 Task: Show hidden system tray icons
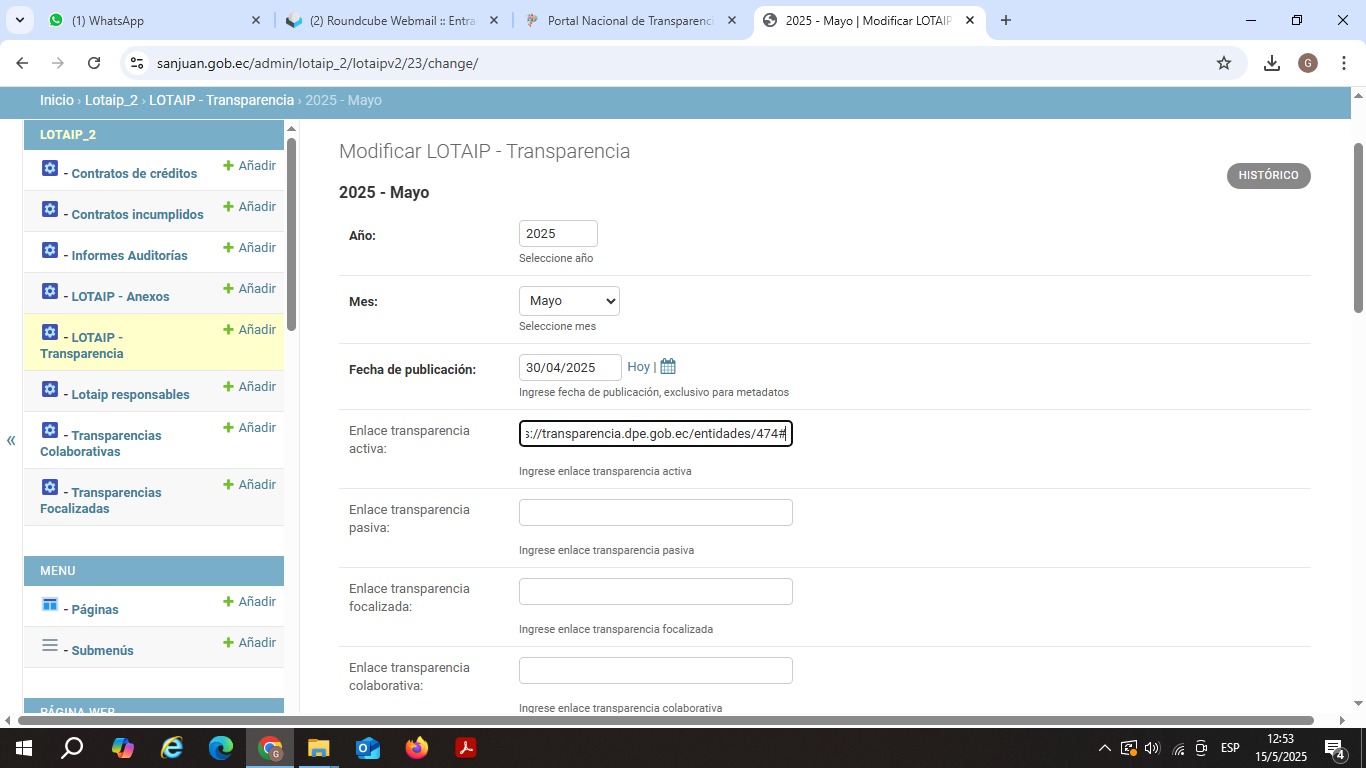1104,748
